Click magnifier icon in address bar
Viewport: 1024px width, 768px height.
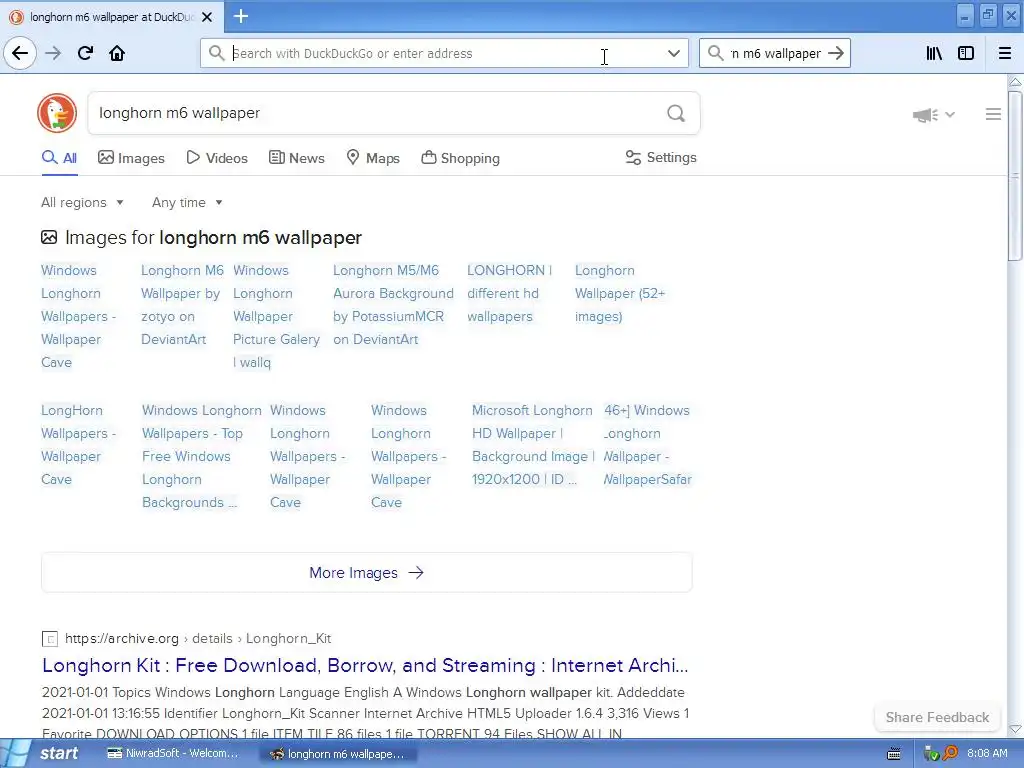[216, 53]
